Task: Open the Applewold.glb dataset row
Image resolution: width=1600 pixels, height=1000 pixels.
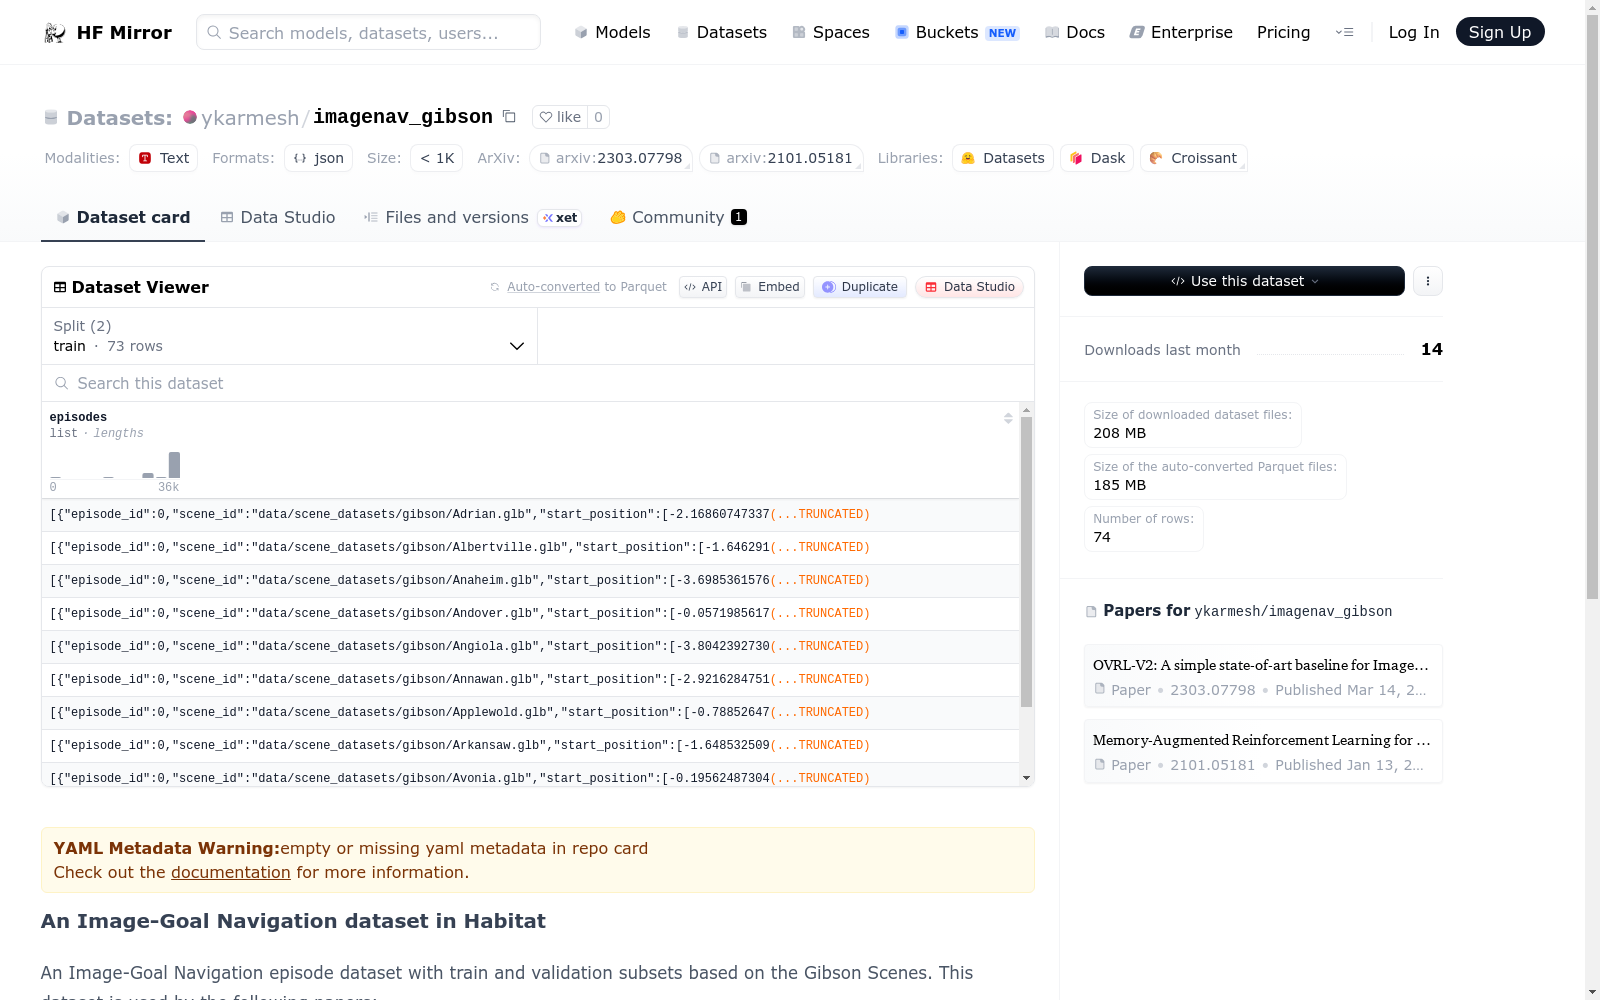Action: [x=531, y=713]
